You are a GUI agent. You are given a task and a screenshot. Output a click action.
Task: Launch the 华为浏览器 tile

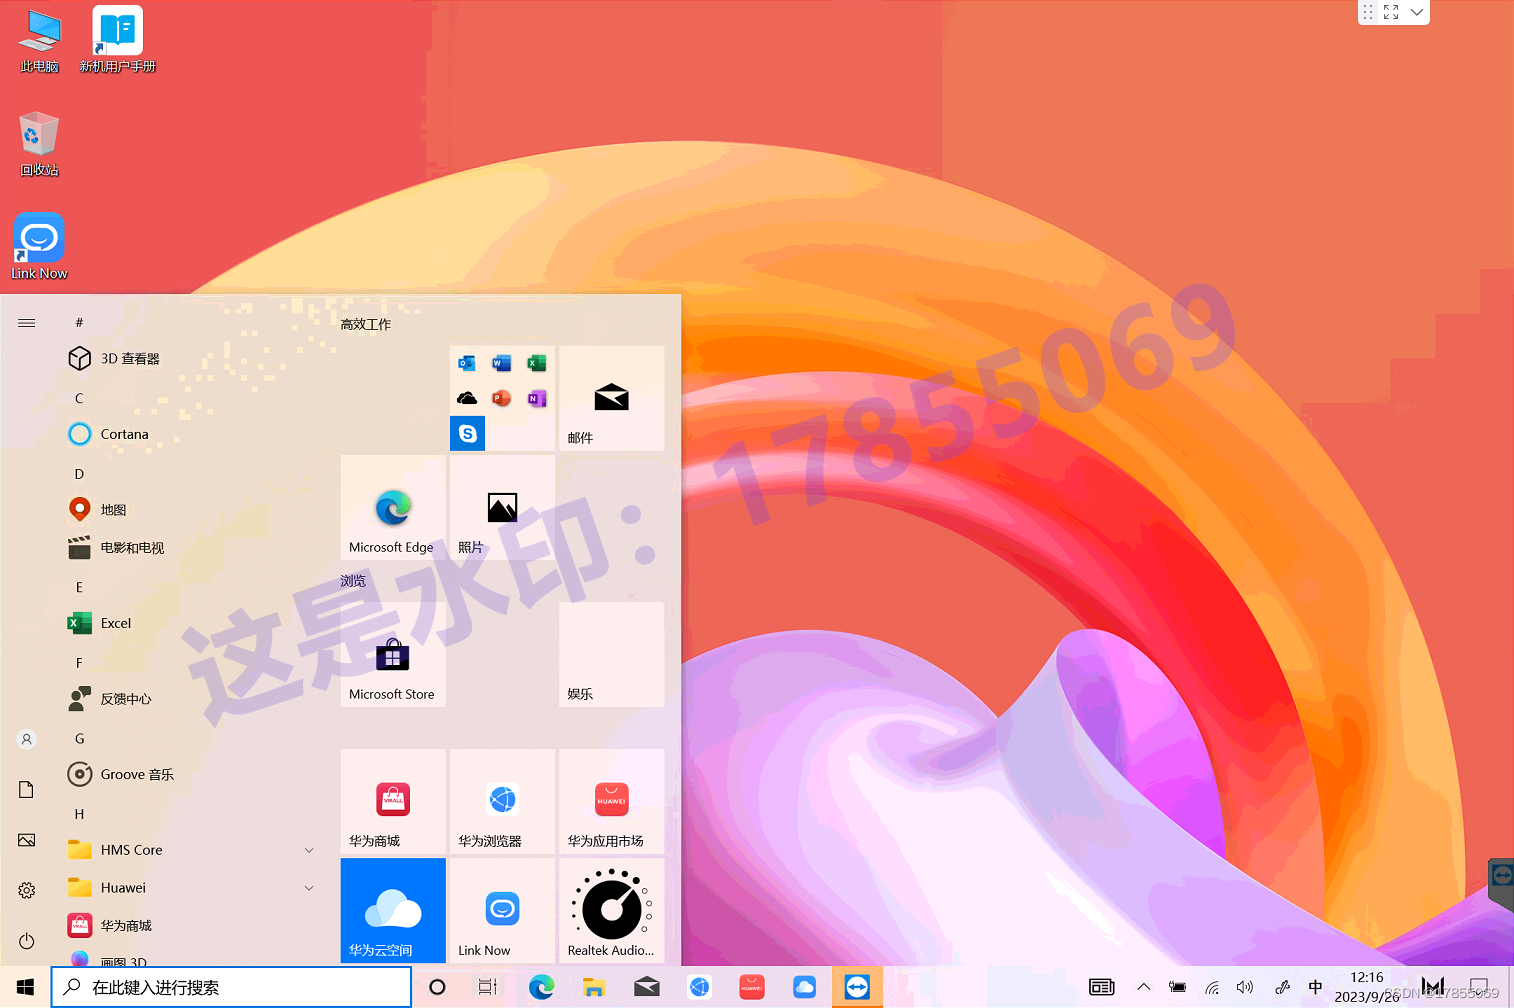point(502,801)
